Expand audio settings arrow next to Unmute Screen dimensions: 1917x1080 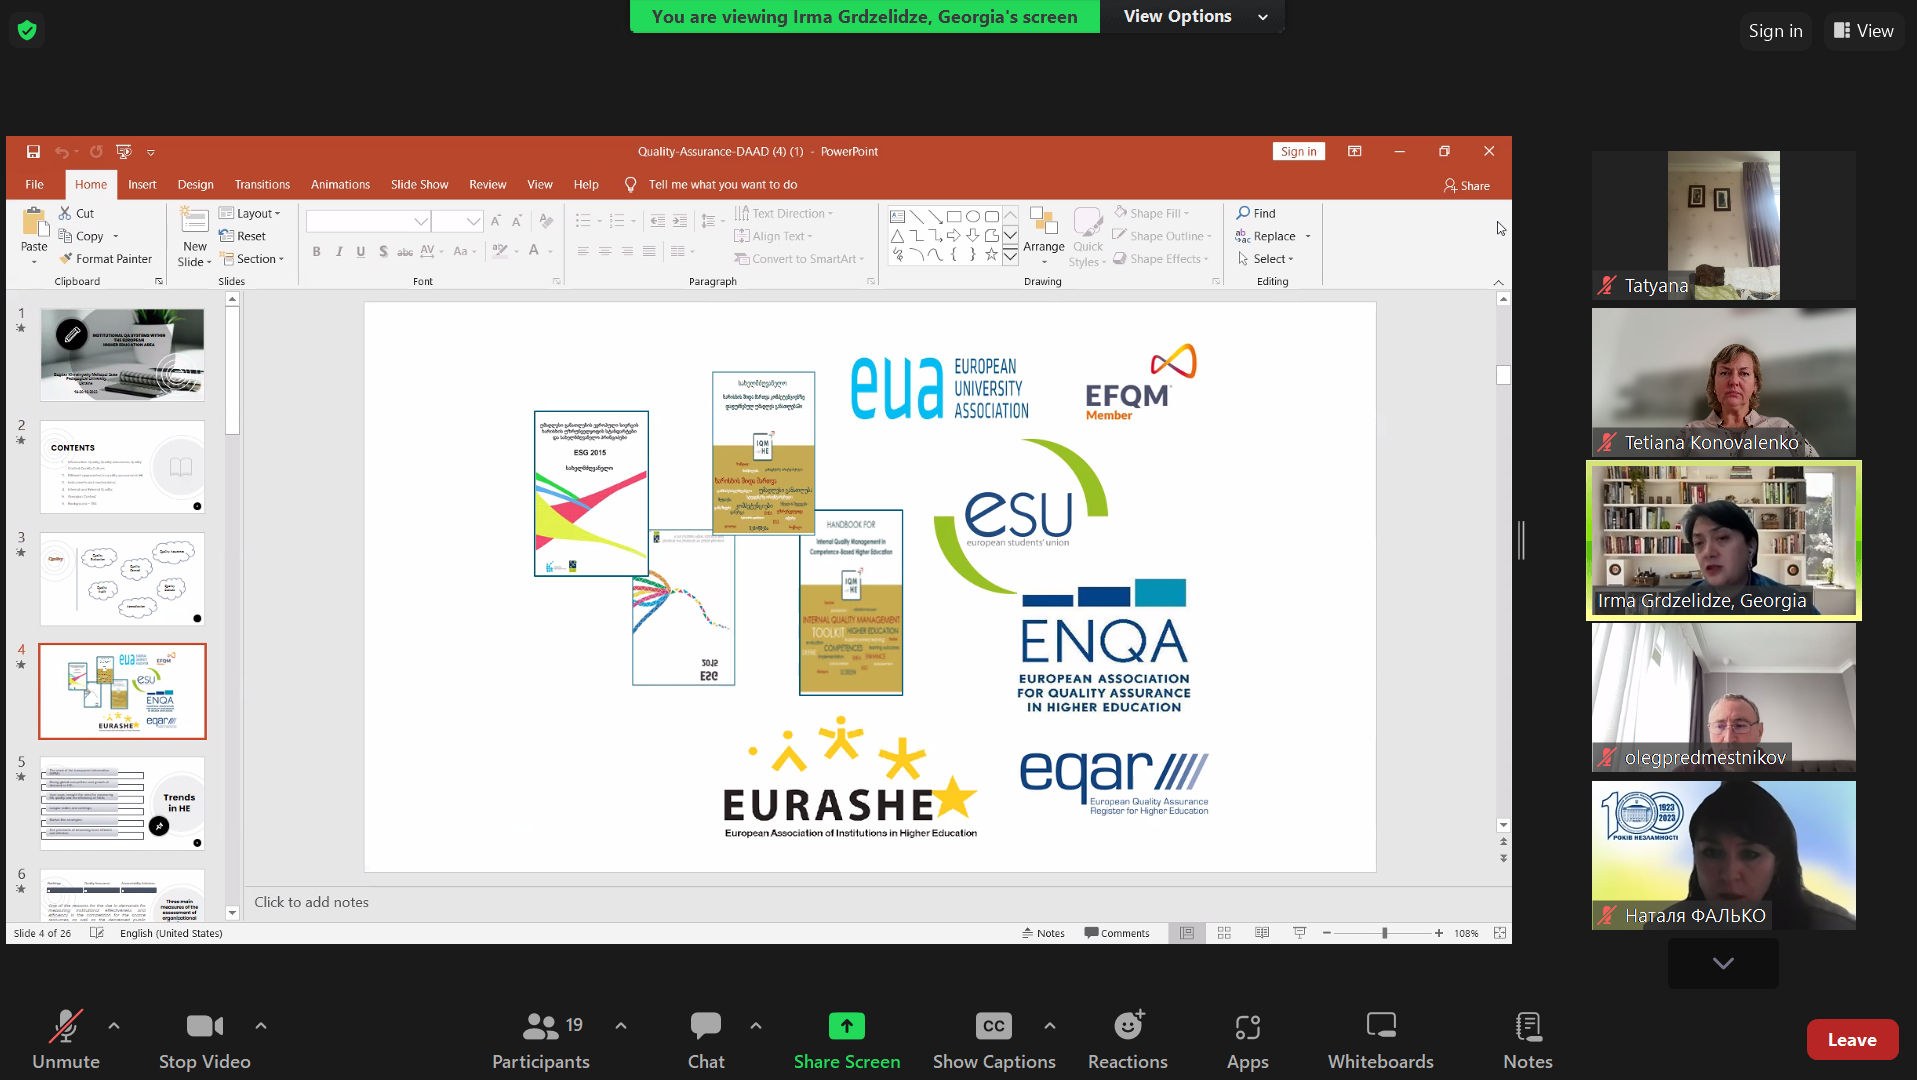click(114, 1025)
